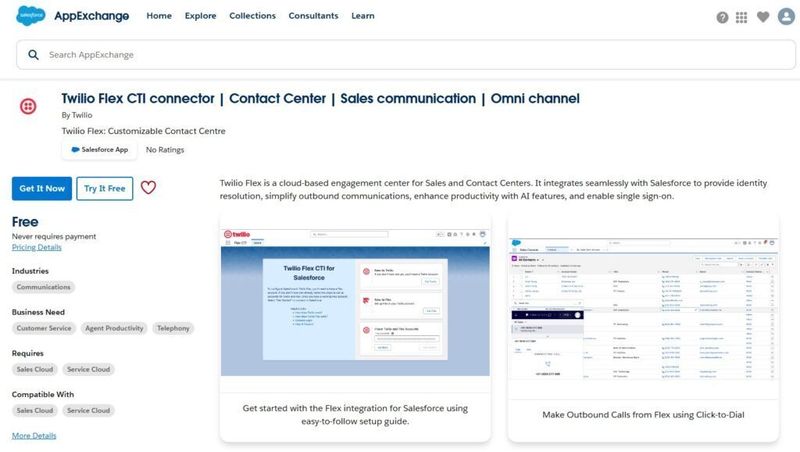This screenshot has width=800, height=452.
Task: Click the Salesforce App badge
Action: point(99,149)
